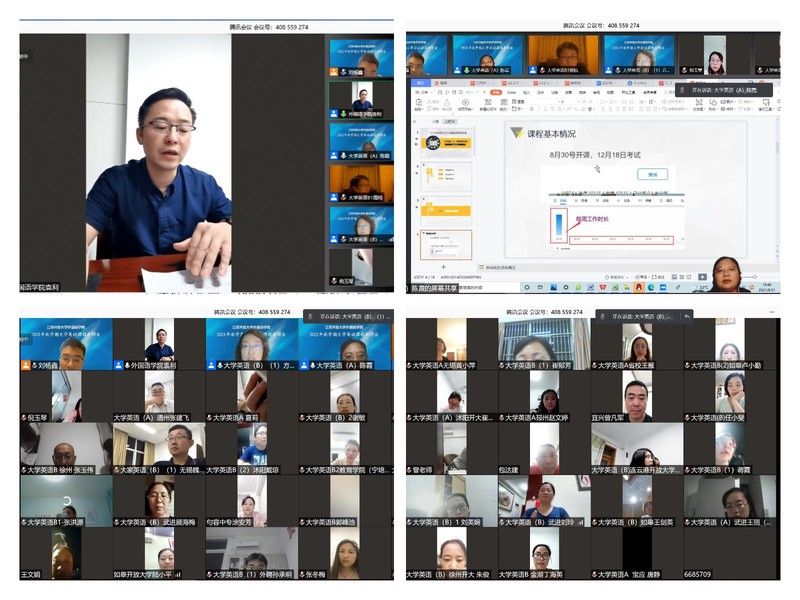Start the WPS slideshow play button

coord(703,277)
